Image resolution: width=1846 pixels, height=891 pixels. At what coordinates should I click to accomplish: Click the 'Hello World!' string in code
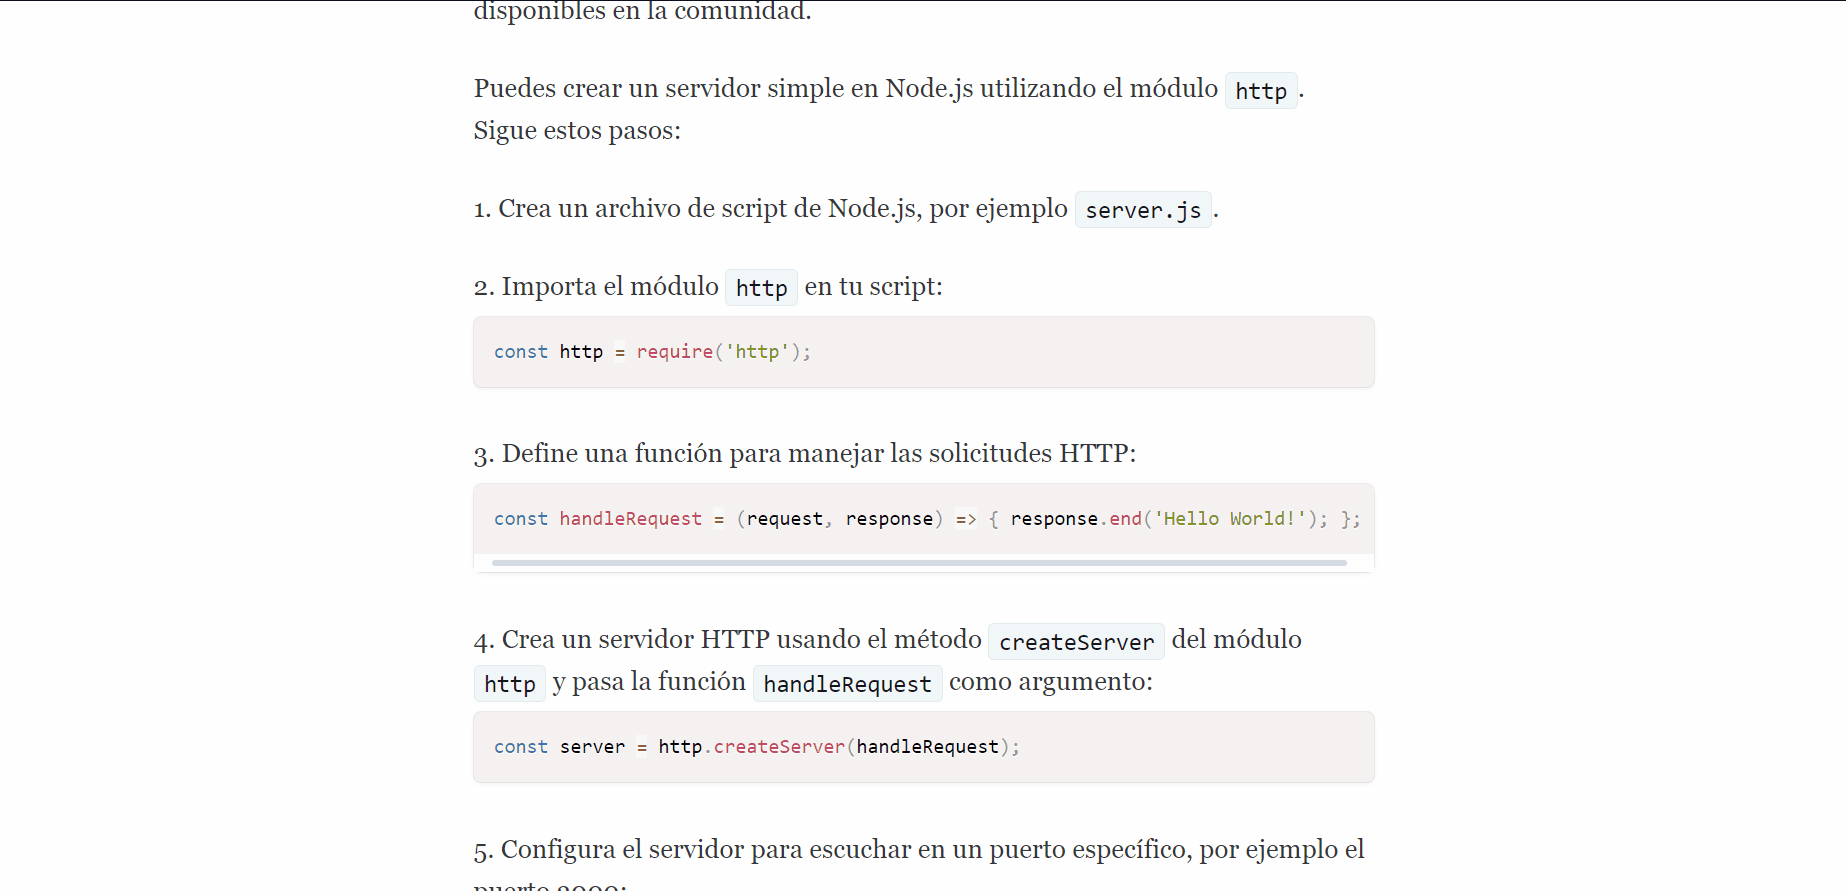(1230, 519)
